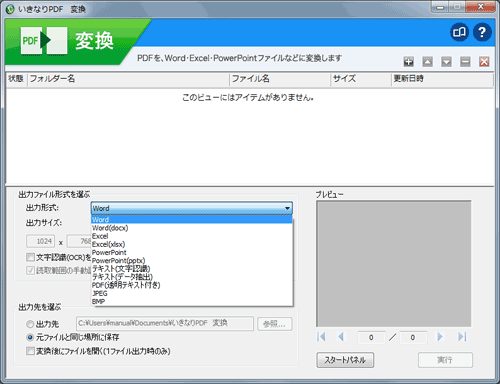Sort by the ファイル名 column header
This screenshot has height=384, width=500.
tap(280, 79)
